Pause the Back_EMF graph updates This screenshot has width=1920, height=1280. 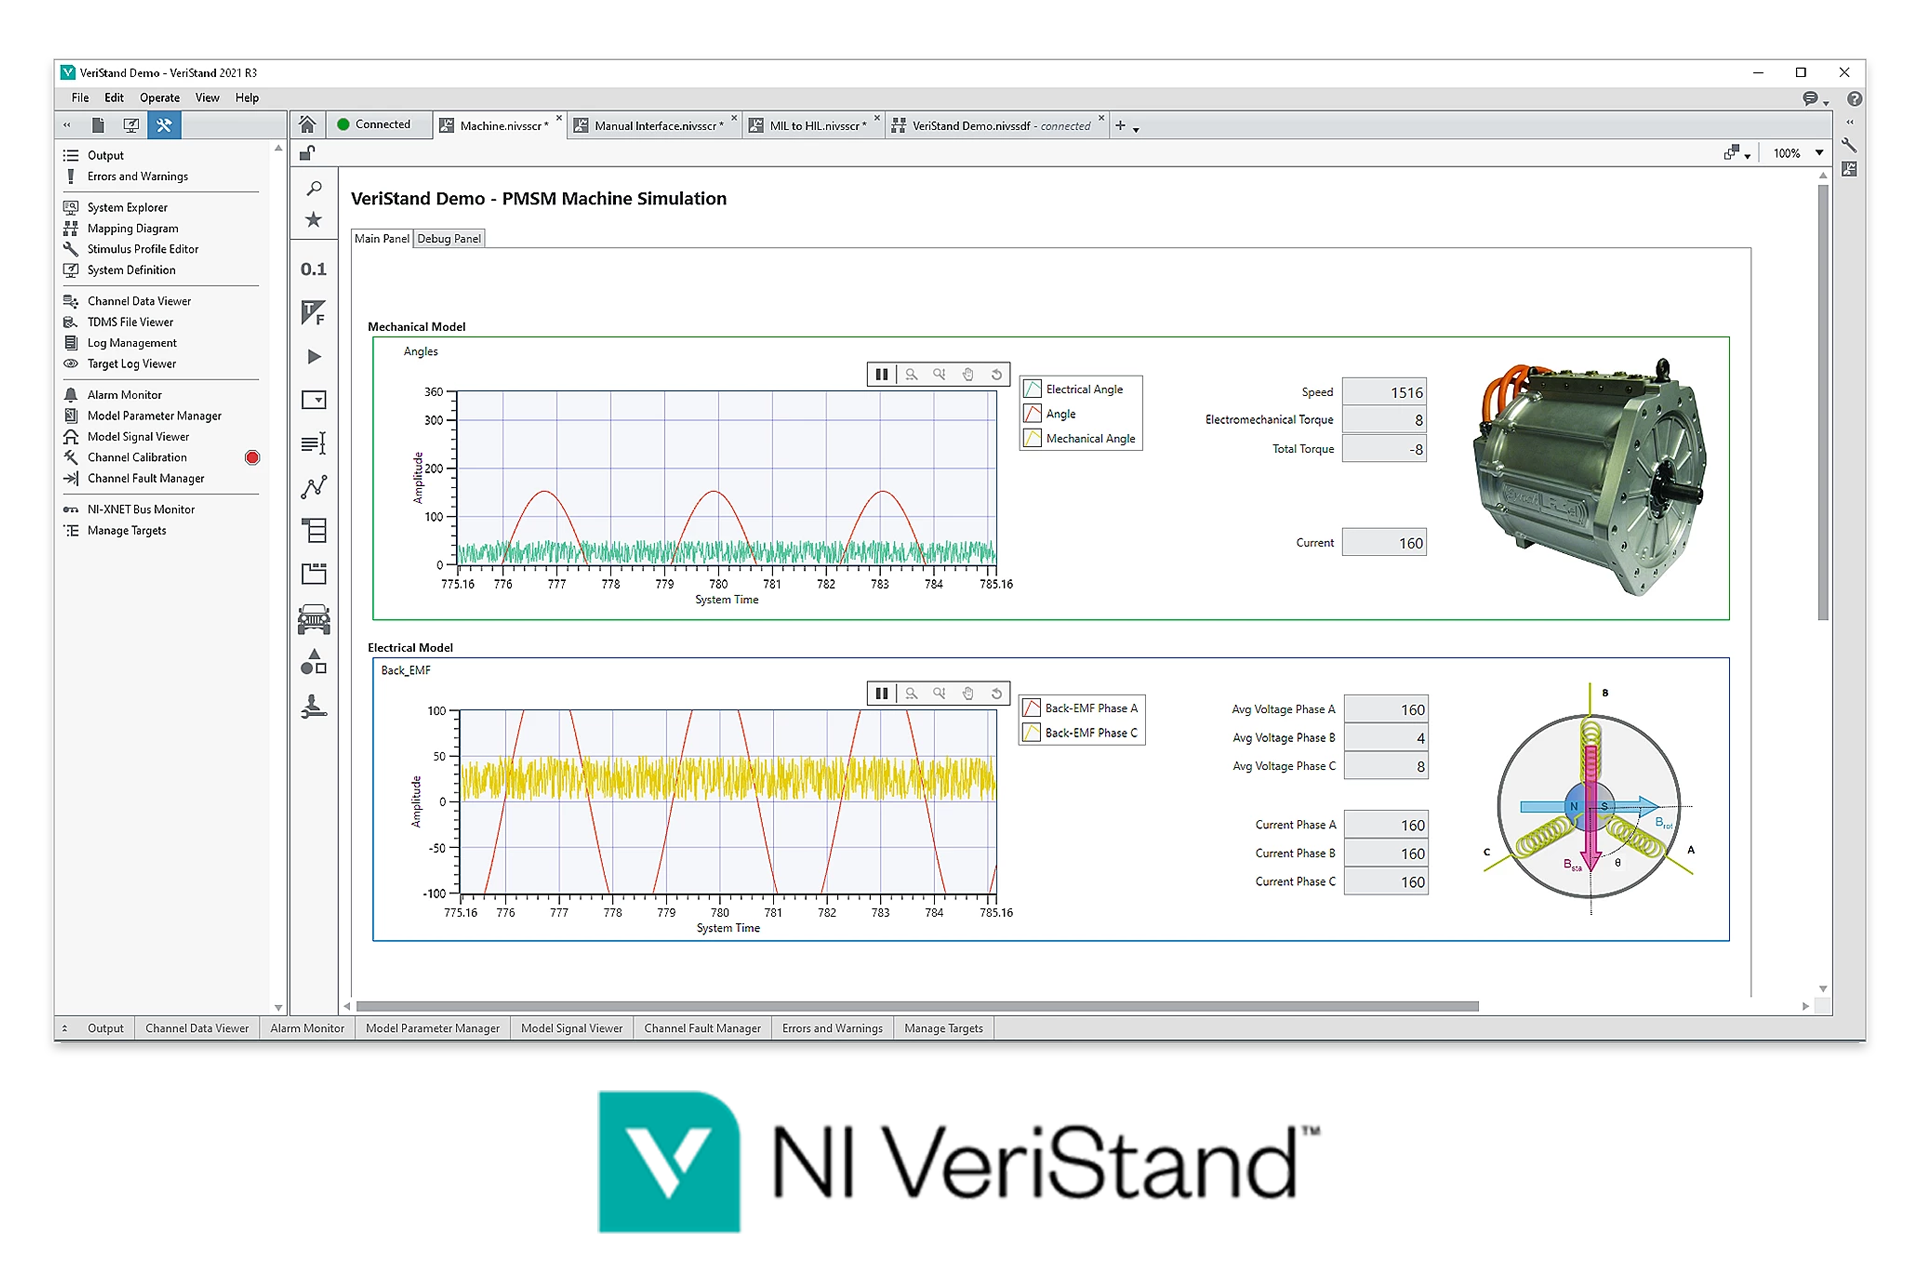881,693
